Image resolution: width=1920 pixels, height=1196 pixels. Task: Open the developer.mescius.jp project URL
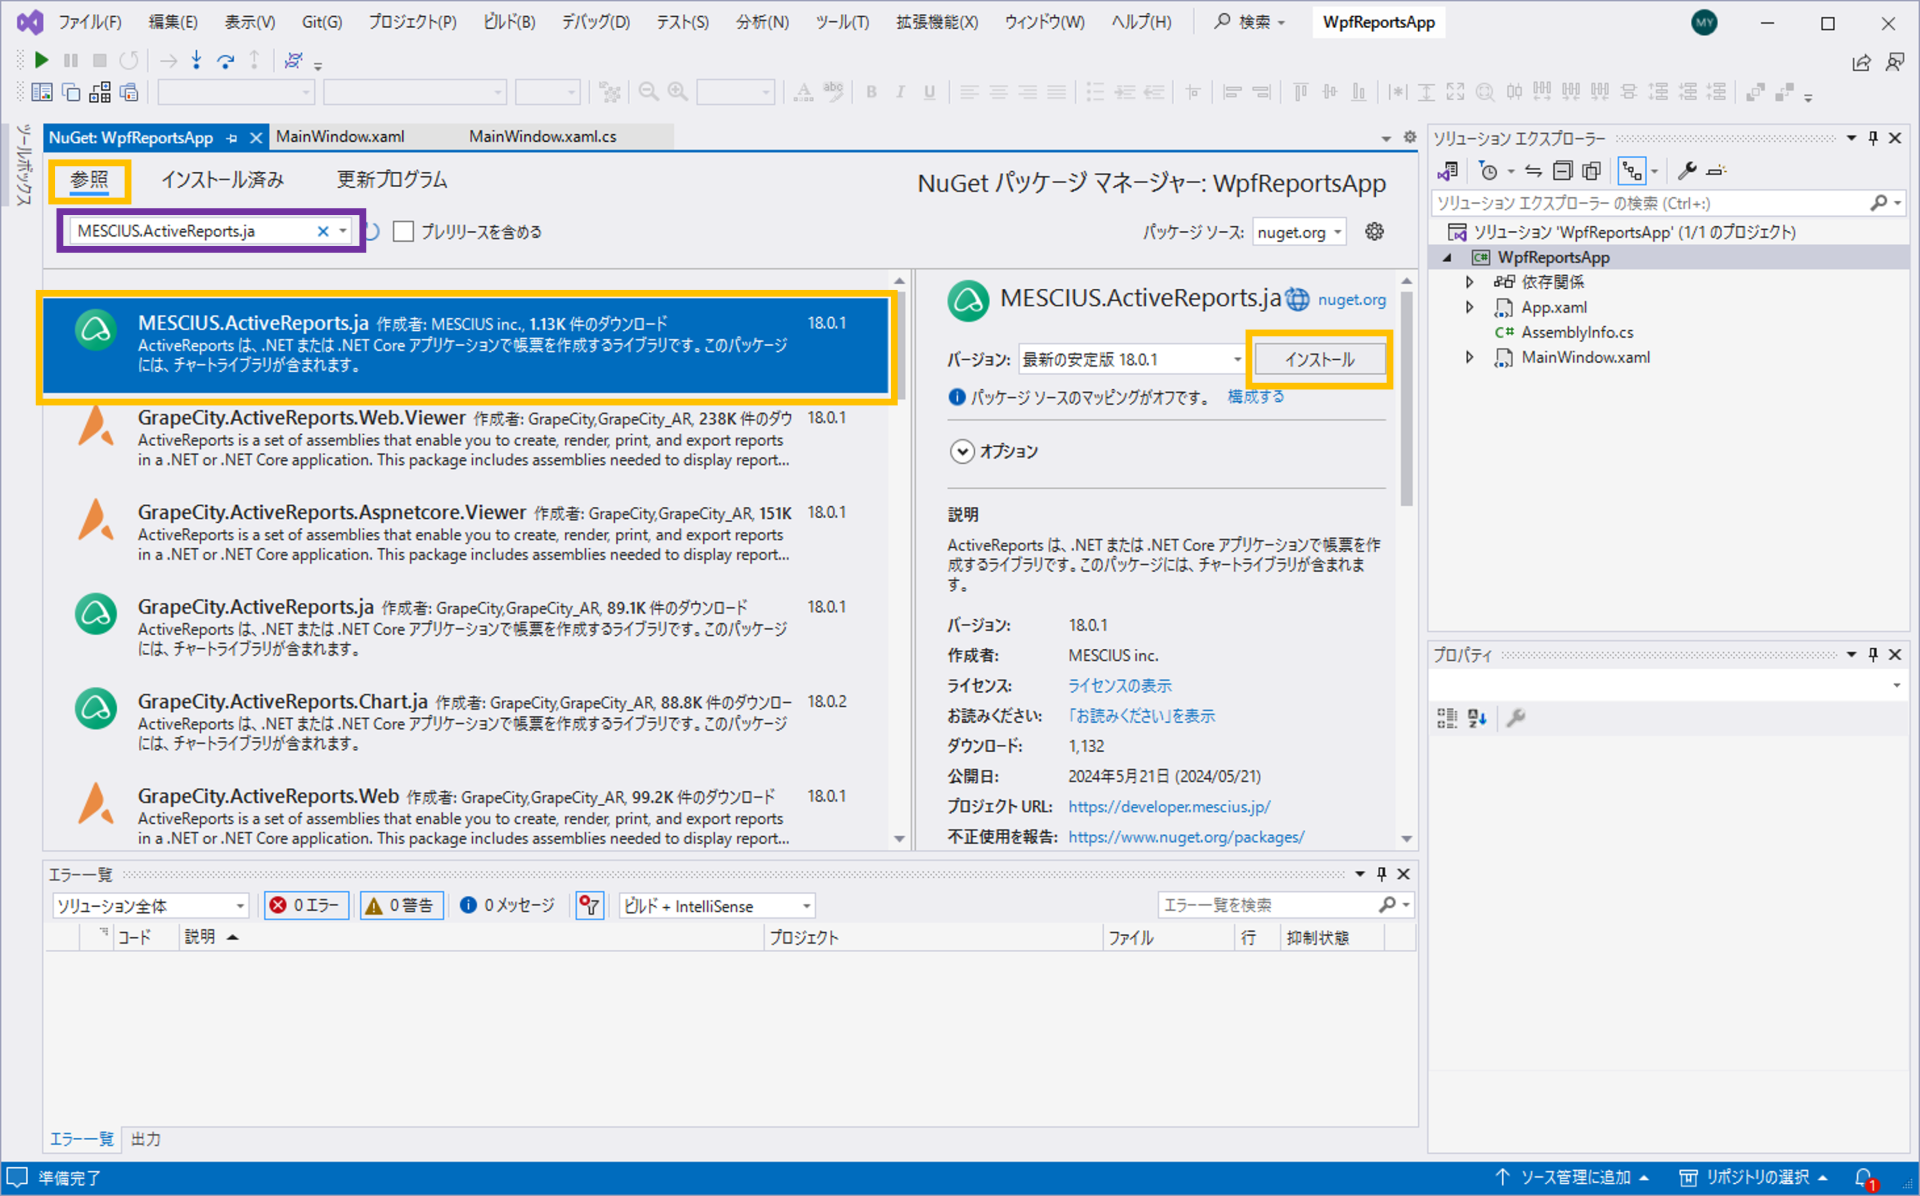(1169, 807)
